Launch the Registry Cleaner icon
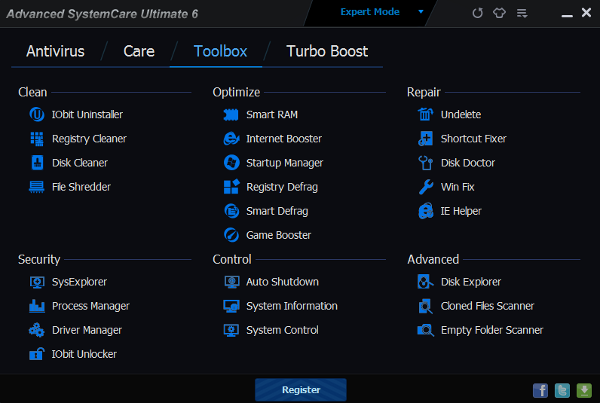The height and width of the screenshot is (403, 600). 36,138
